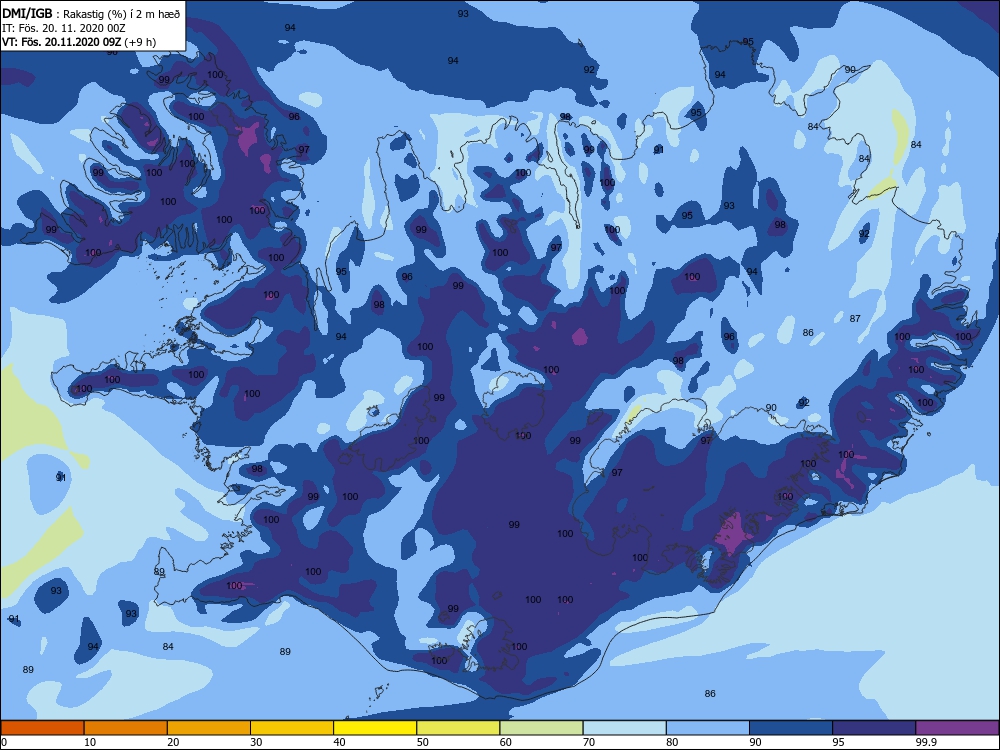Select the amber 30–40 legend swatch
Image resolution: width=1000 pixels, height=750 pixels.
click(292, 728)
